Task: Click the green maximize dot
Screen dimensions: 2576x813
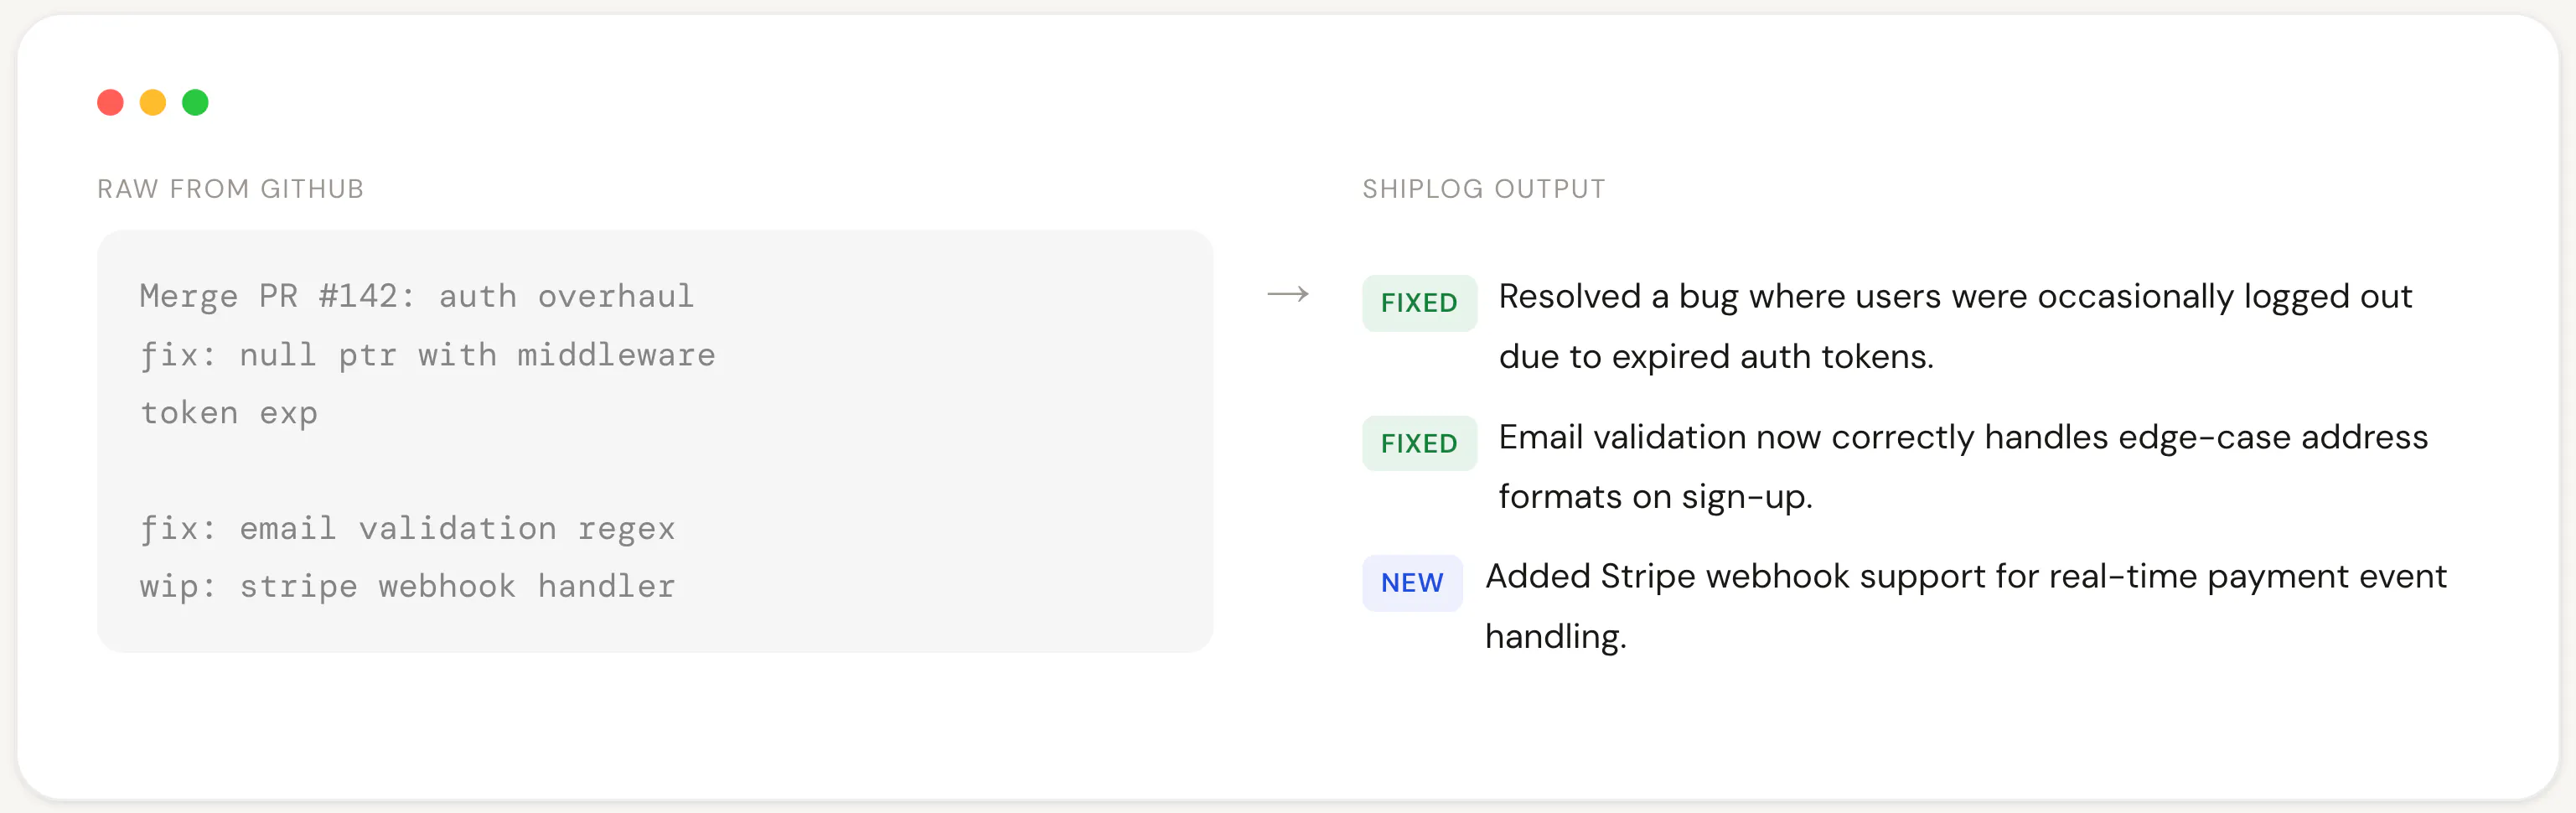Action: [x=195, y=102]
